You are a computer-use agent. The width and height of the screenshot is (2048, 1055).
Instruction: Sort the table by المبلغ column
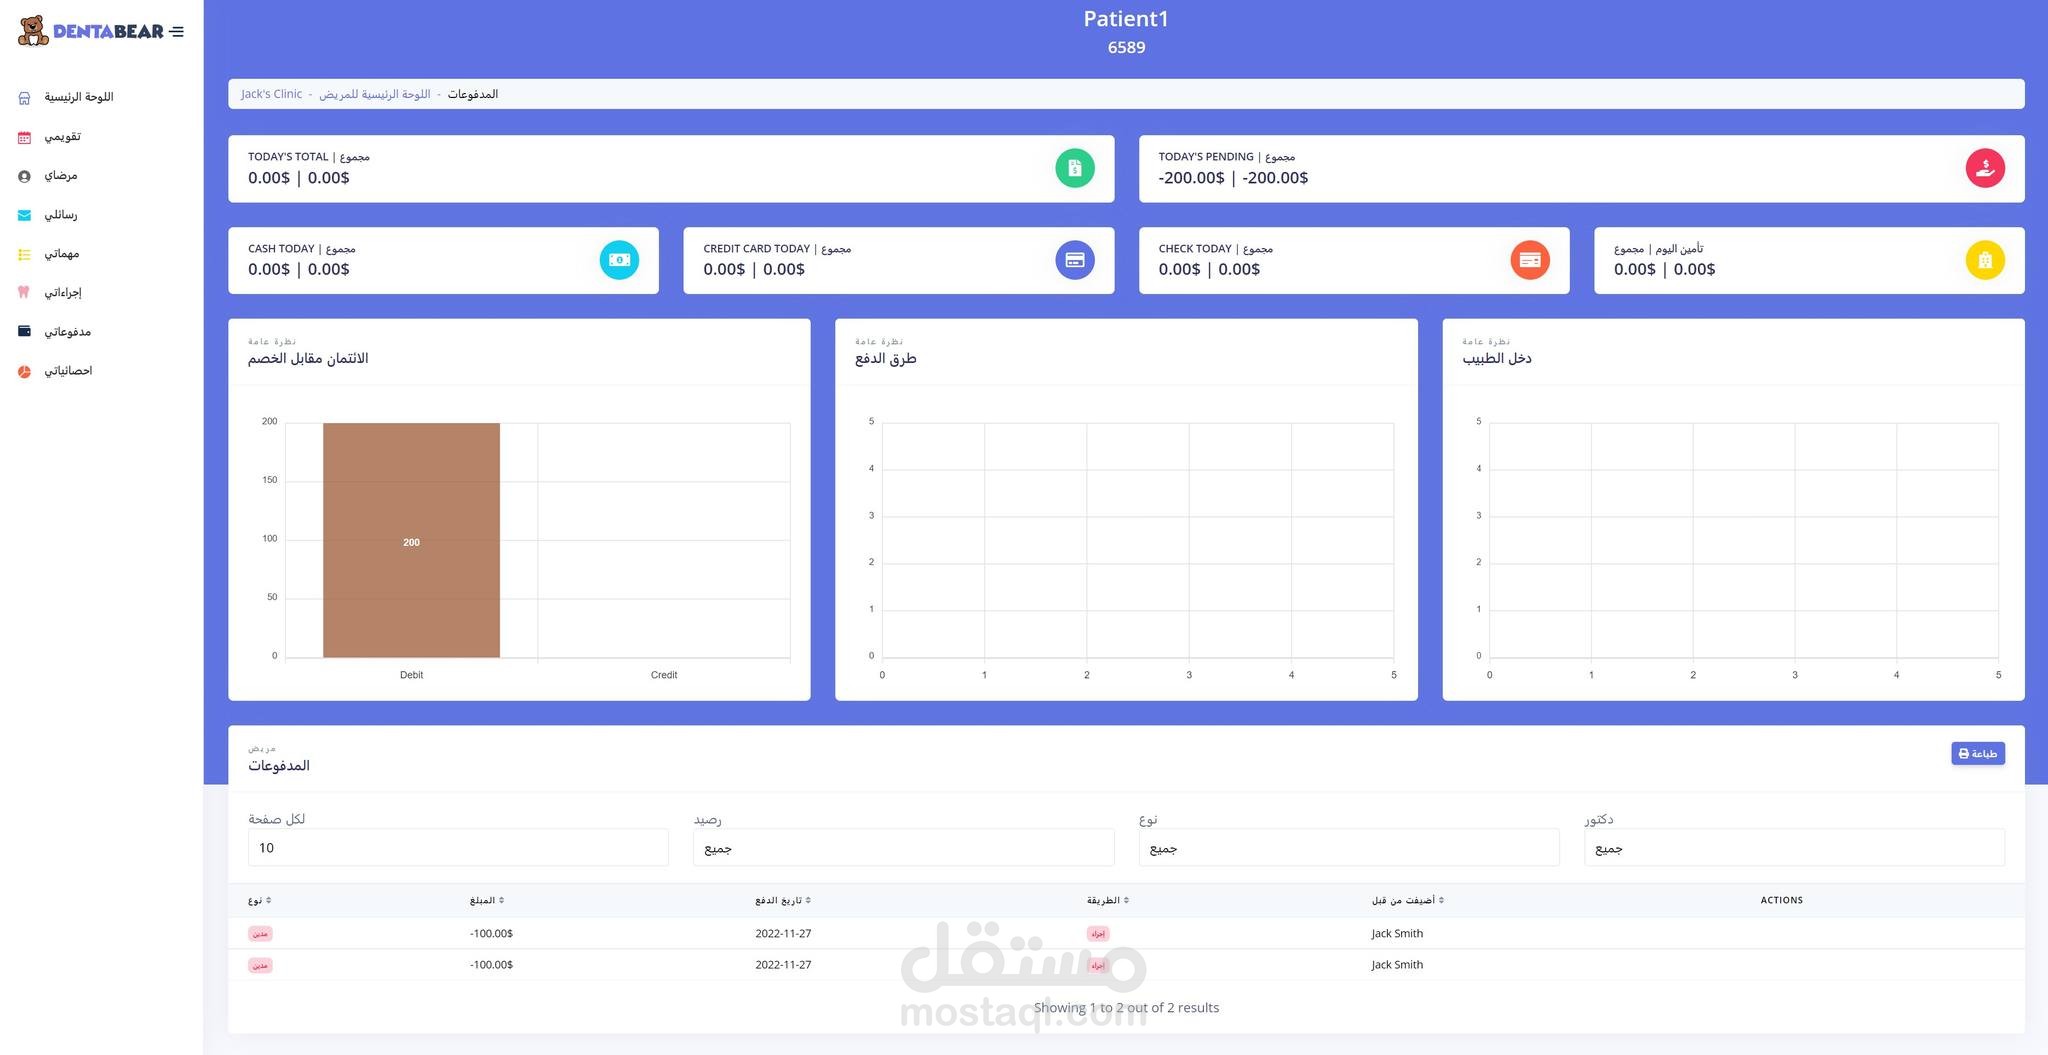point(487,900)
